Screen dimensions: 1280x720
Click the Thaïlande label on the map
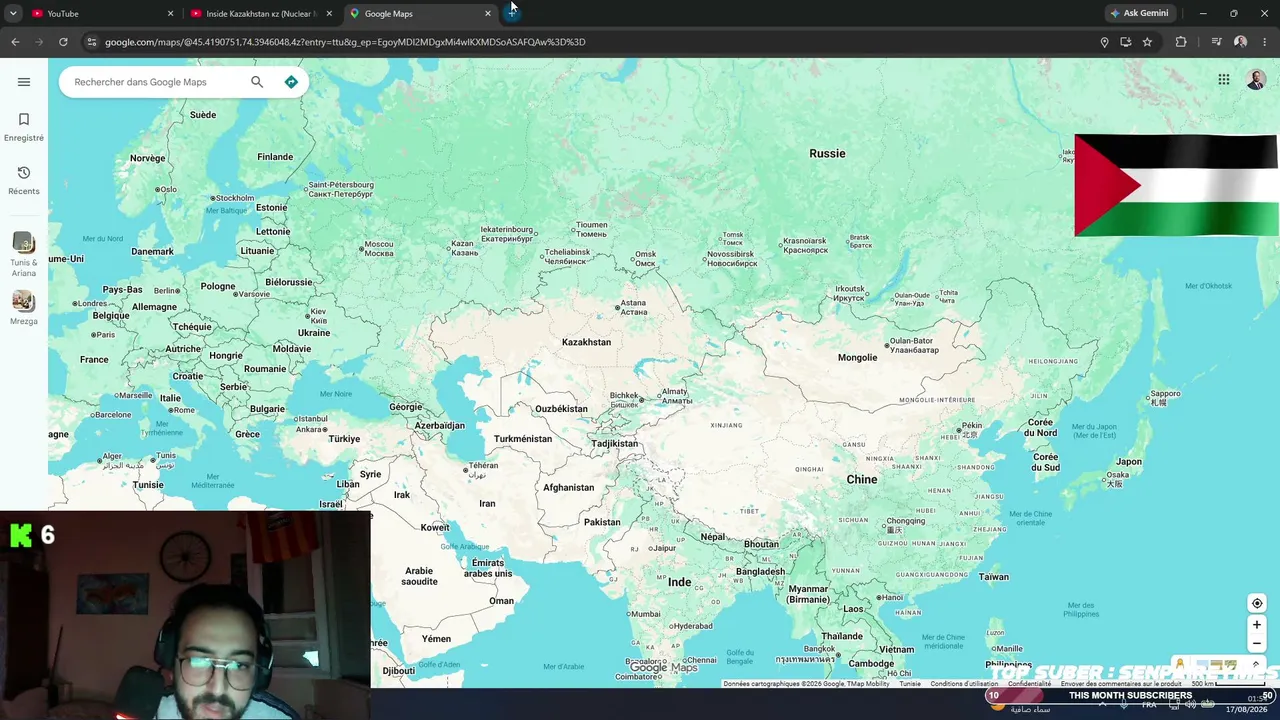[842, 636]
